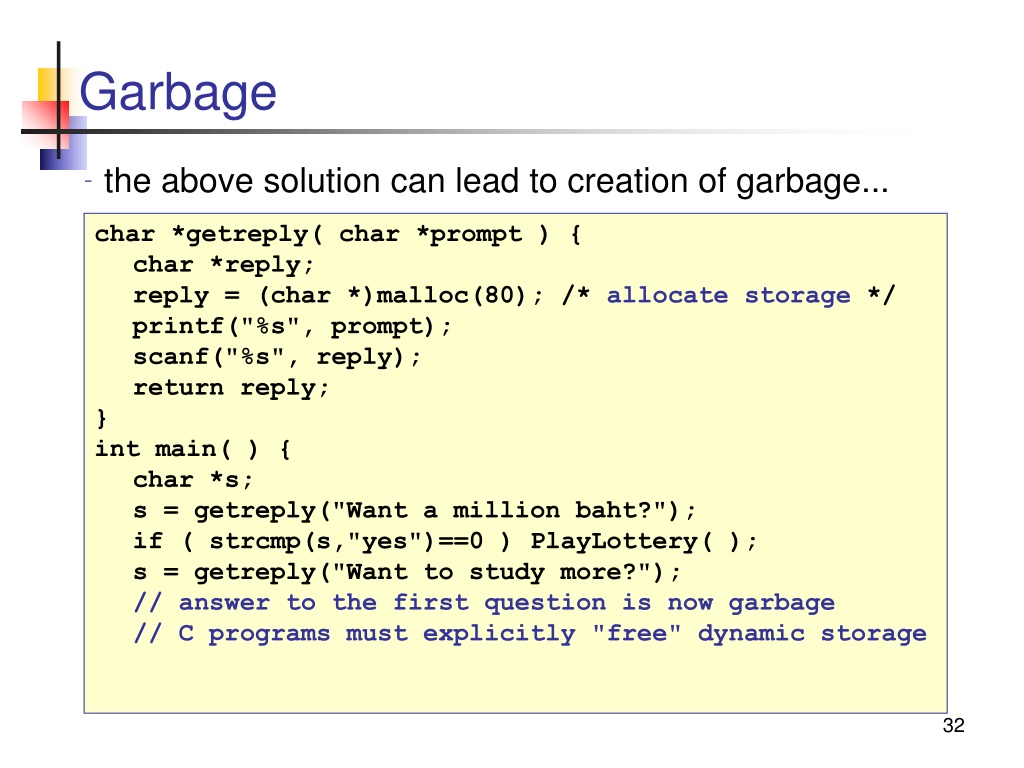Screen dimensions: 1024x768
Task: Click the printf prompt line
Action: point(292,326)
